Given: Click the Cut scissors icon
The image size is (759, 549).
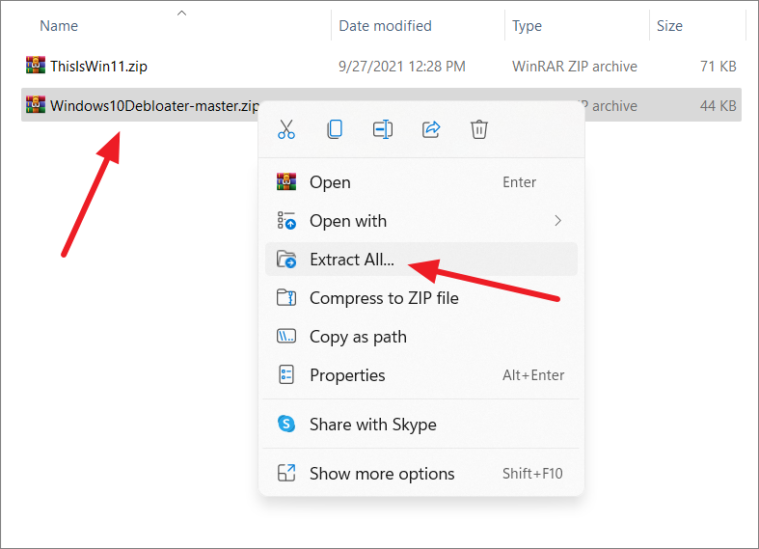Looking at the screenshot, I should pyautogui.click(x=286, y=129).
